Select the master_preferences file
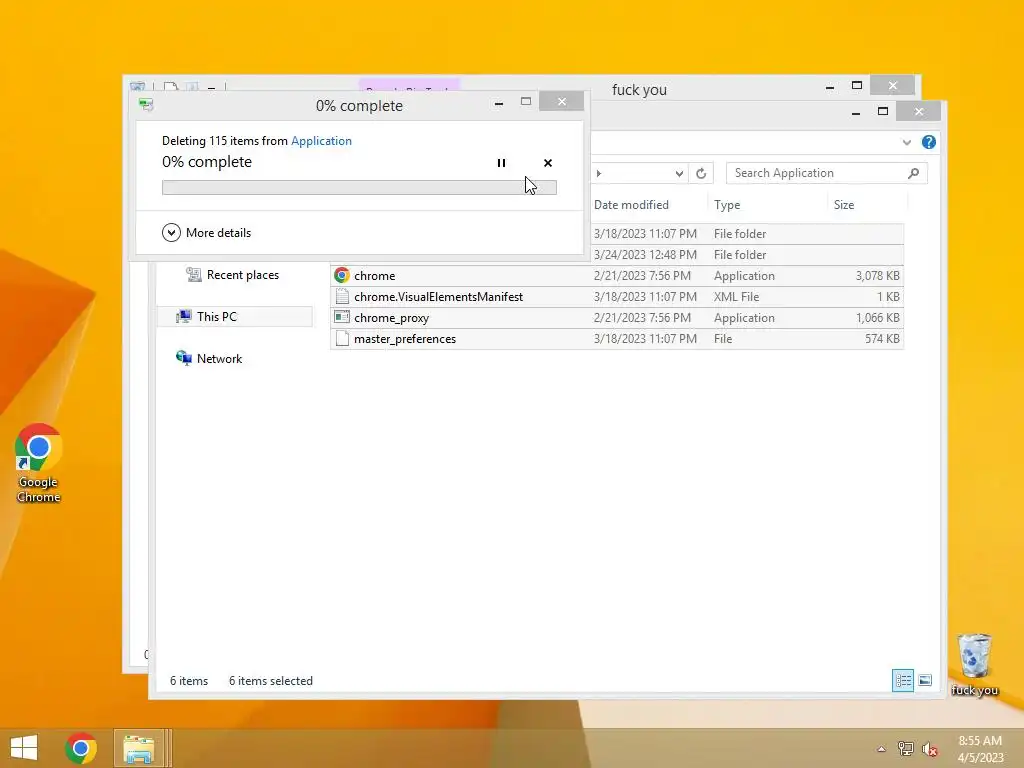The image size is (1024, 768). click(617, 338)
